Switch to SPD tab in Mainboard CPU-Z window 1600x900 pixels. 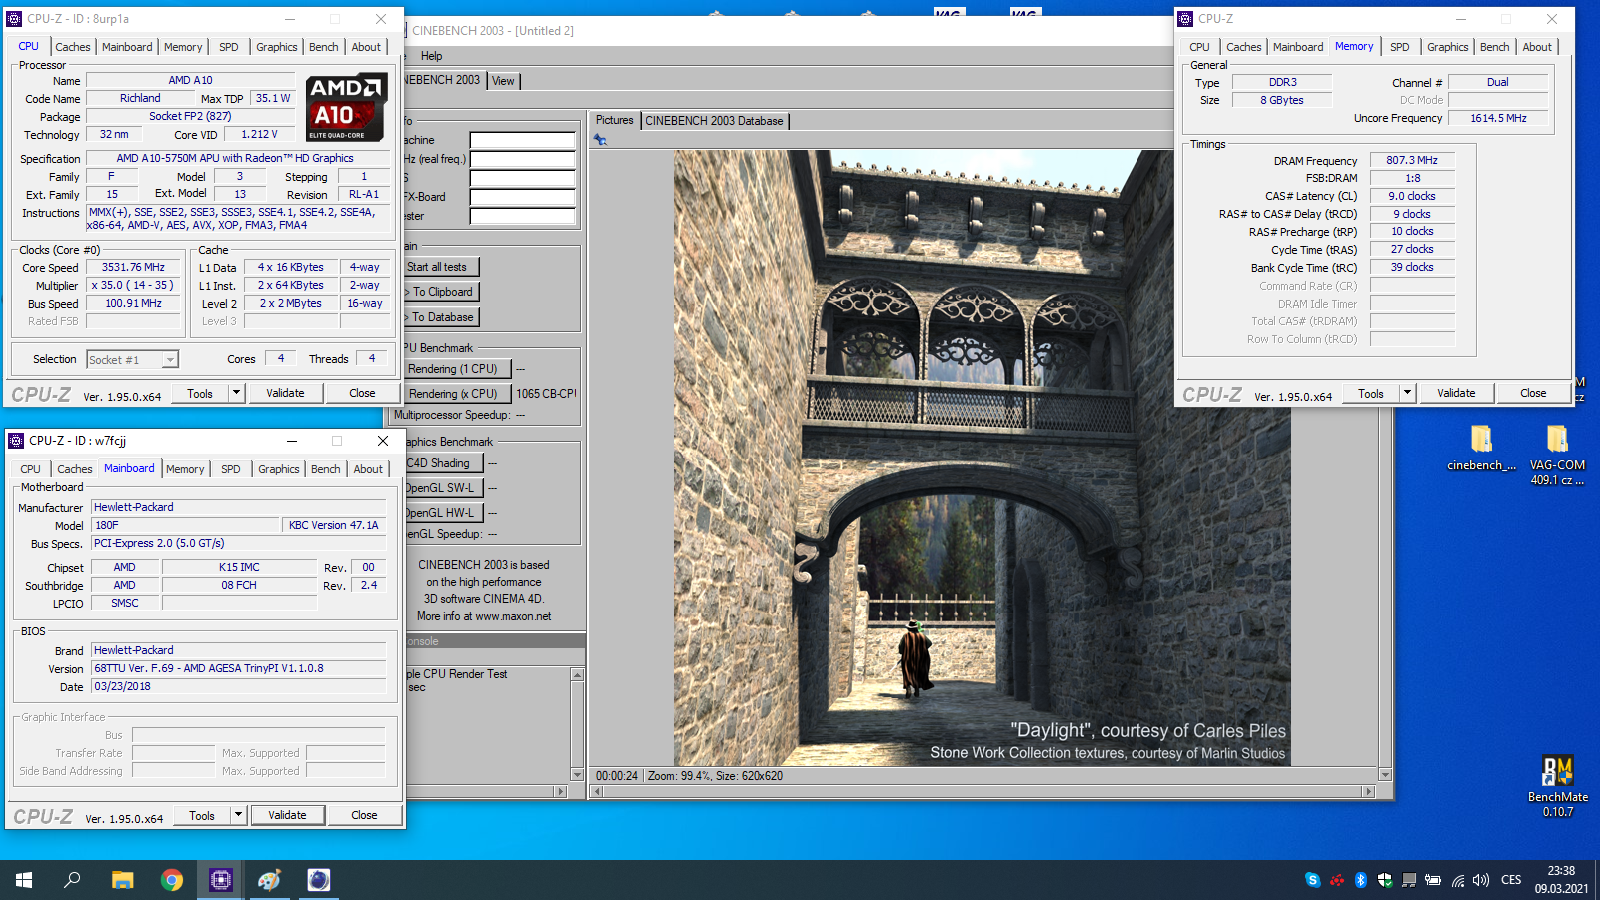pos(231,469)
